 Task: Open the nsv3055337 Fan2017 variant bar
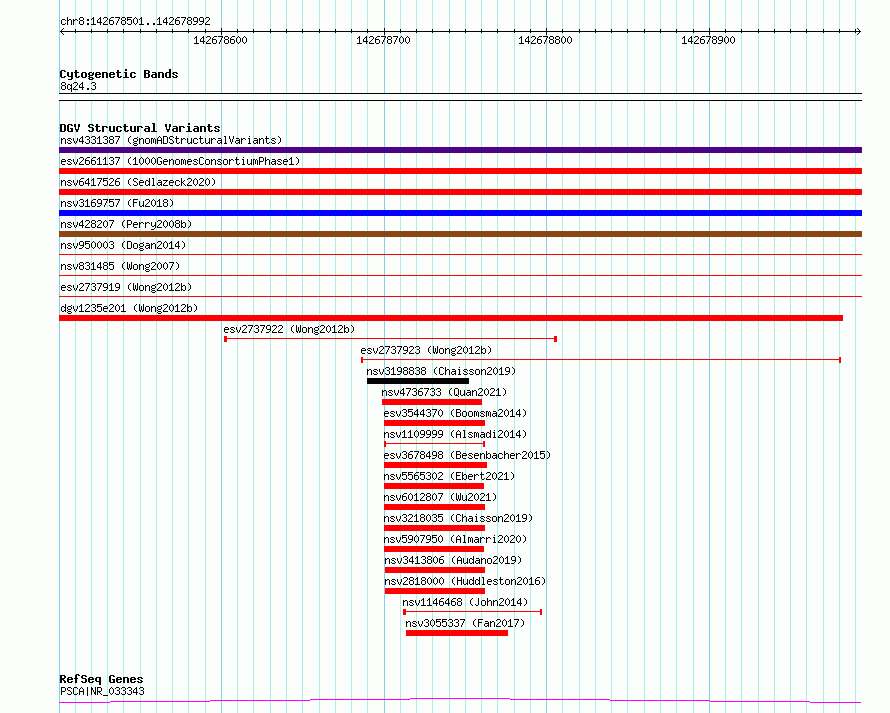(457, 633)
